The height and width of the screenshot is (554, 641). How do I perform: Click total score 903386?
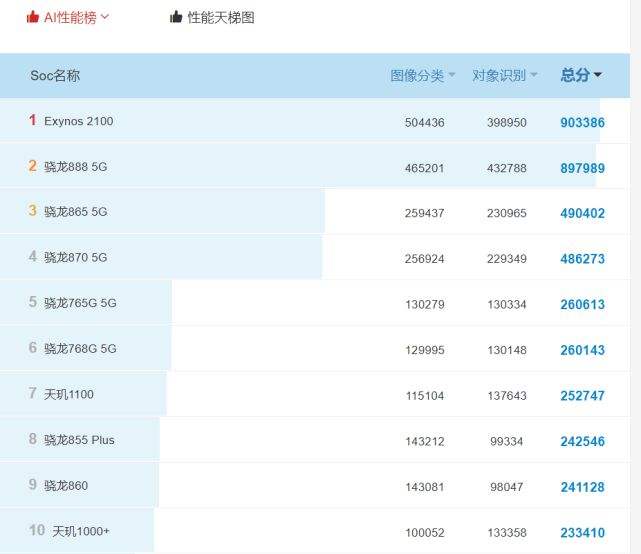point(583,122)
